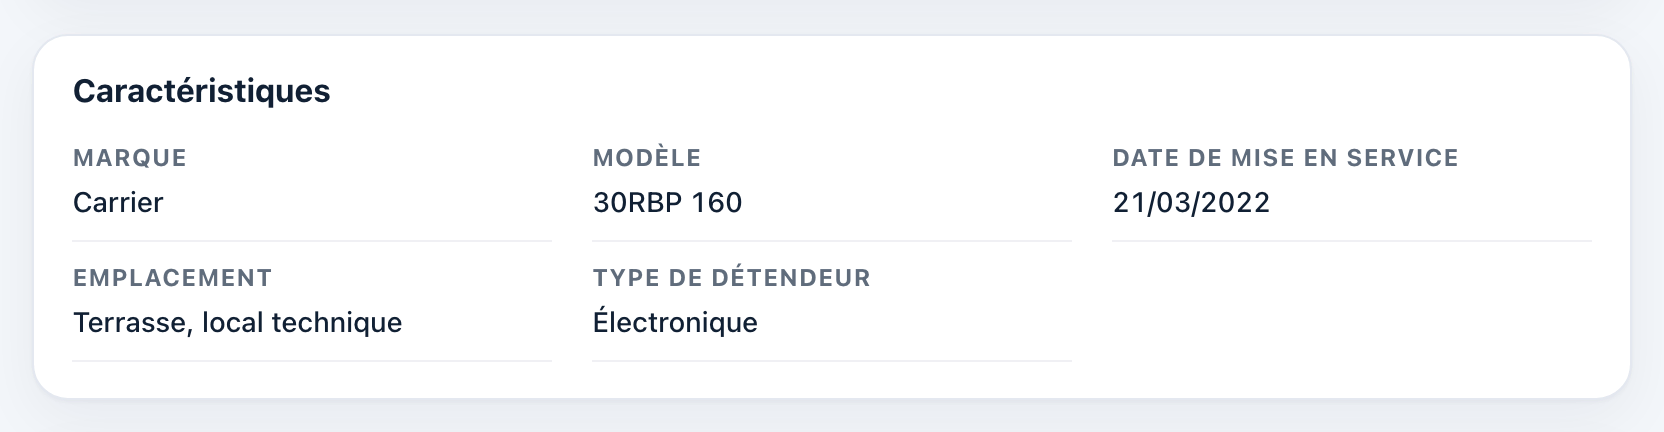The width and height of the screenshot is (1664, 432).
Task: Click the 21/03/2022 commissioning date value
Action: click(x=1191, y=202)
